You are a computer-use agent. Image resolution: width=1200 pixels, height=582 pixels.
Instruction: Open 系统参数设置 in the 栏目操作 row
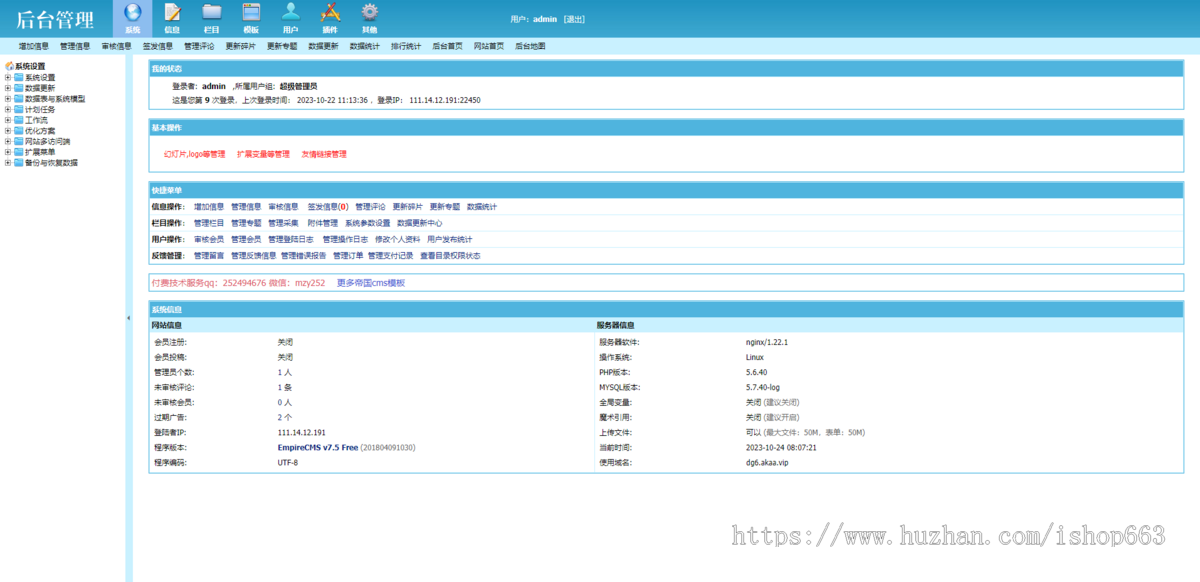coord(367,223)
